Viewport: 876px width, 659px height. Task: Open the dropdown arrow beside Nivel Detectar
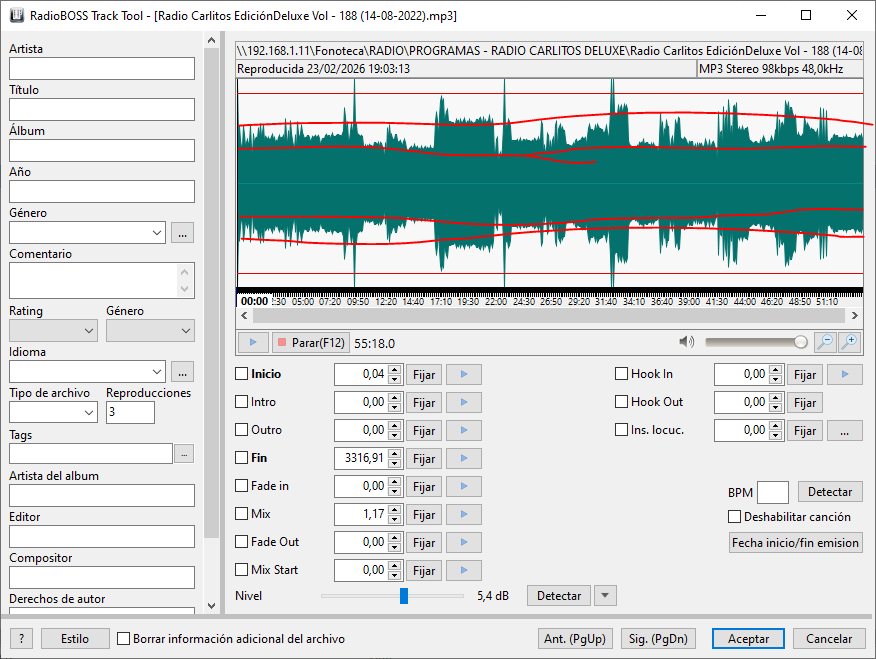pyautogui.click(x=604, y=596)
